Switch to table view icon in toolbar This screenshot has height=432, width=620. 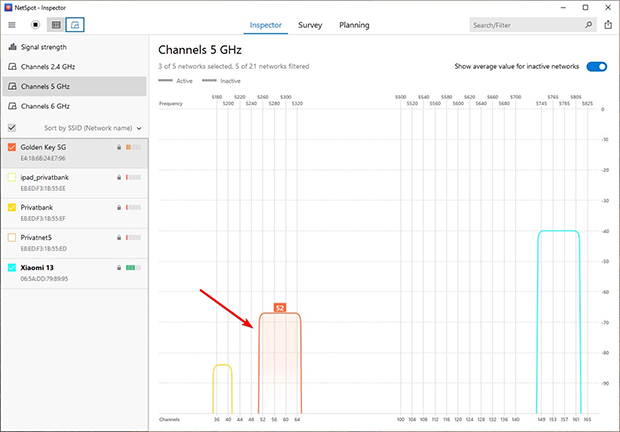click(x=56, y=25)
